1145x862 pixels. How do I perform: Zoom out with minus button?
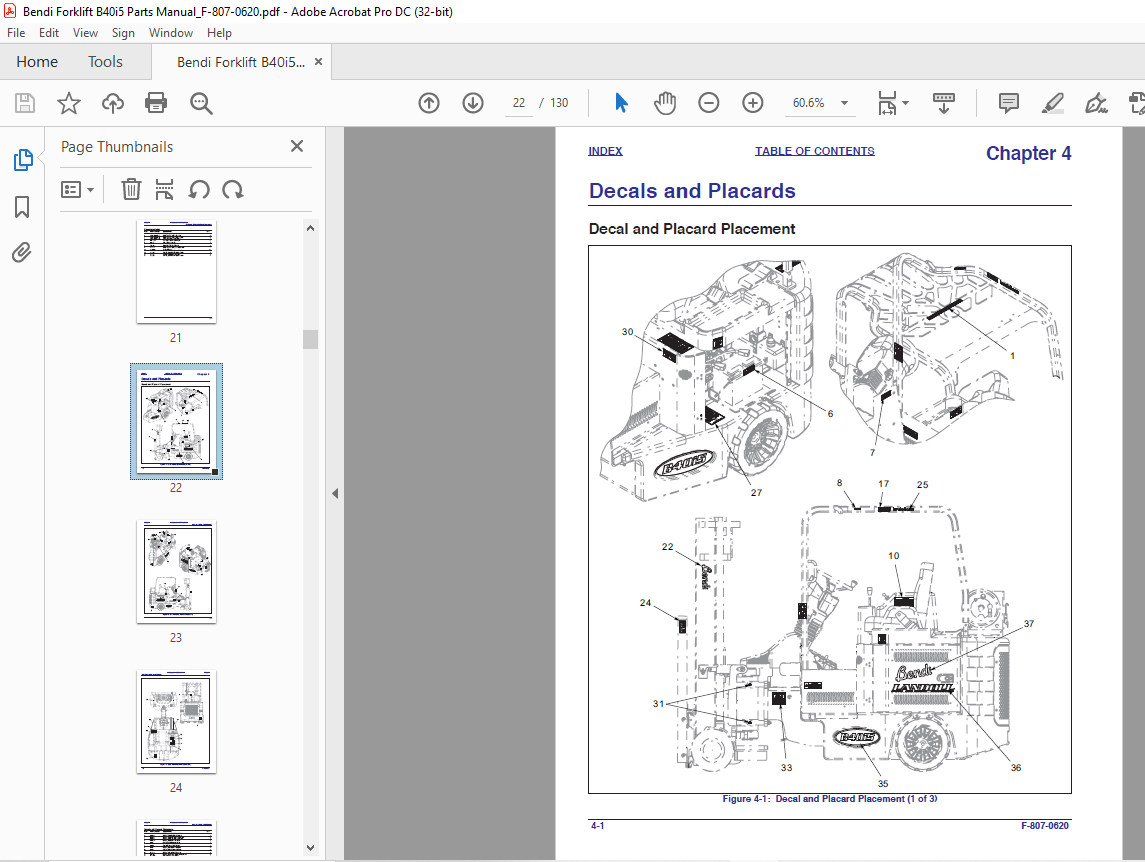[x=708, y=103]
